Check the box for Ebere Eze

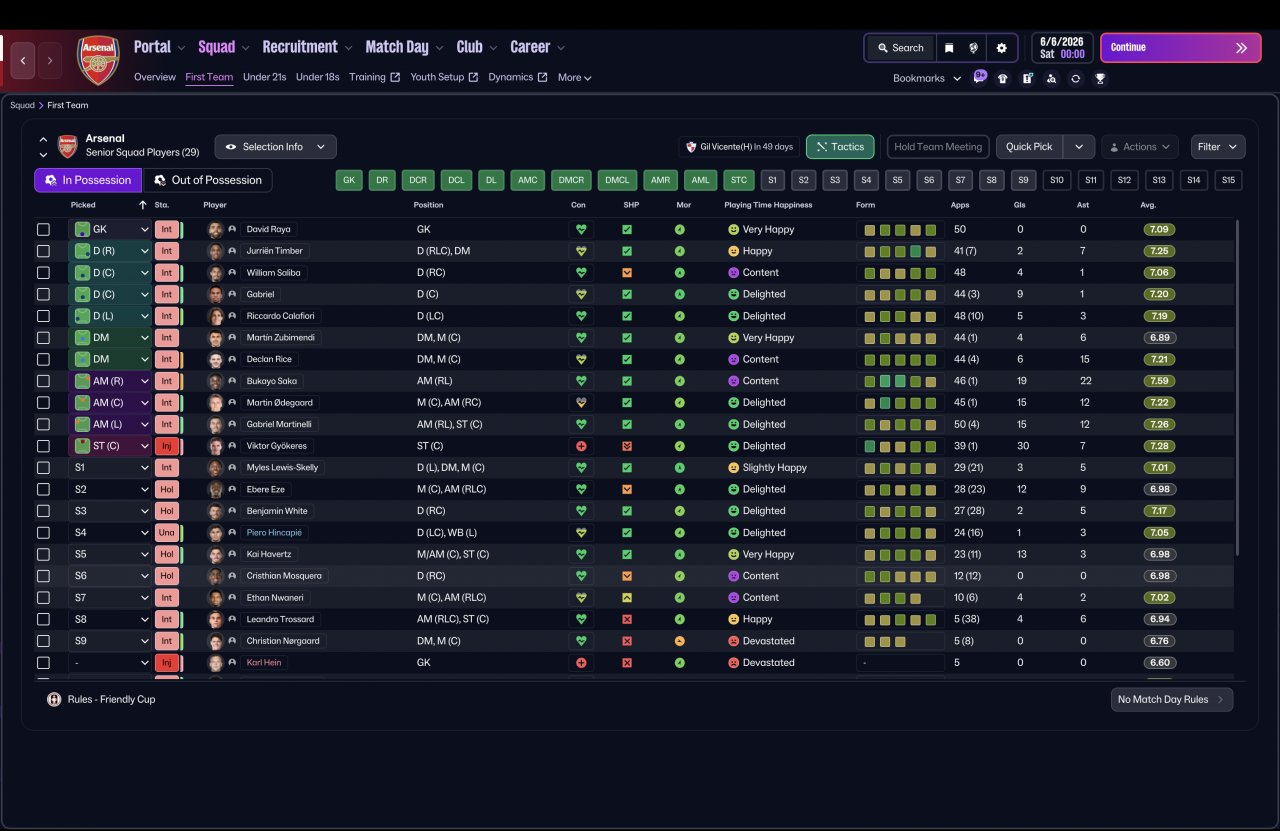point(43,489)
